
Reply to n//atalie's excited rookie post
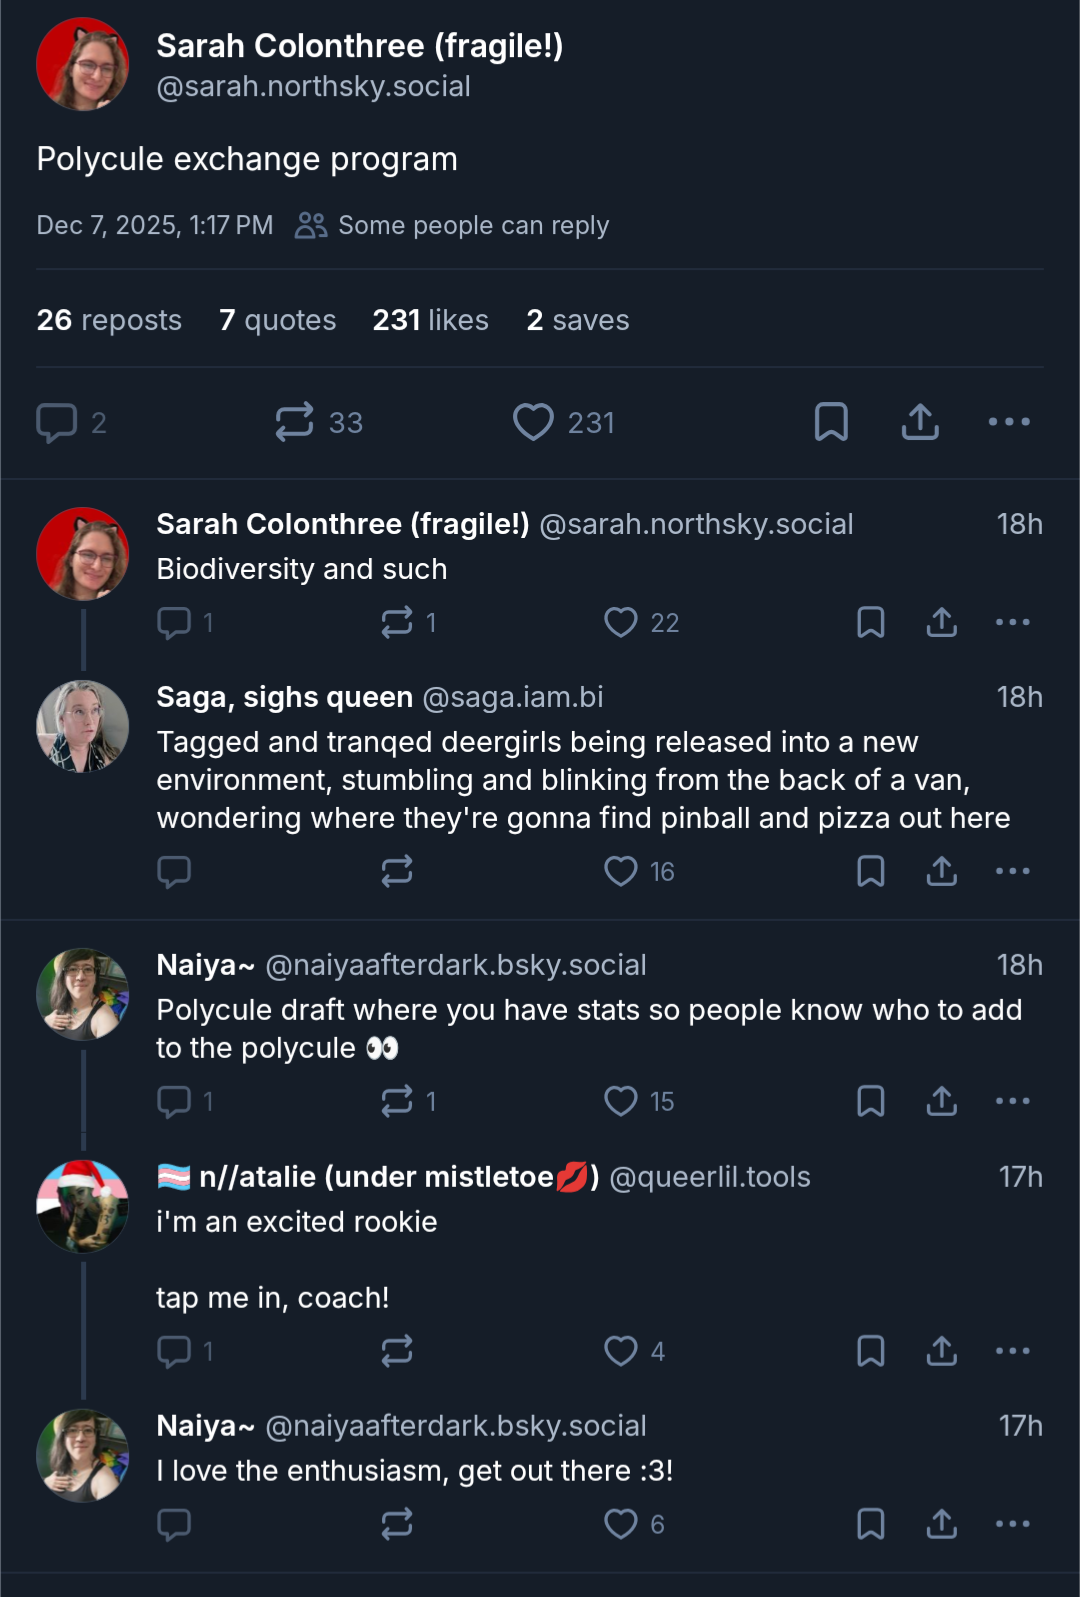(x=175, y=1351)
